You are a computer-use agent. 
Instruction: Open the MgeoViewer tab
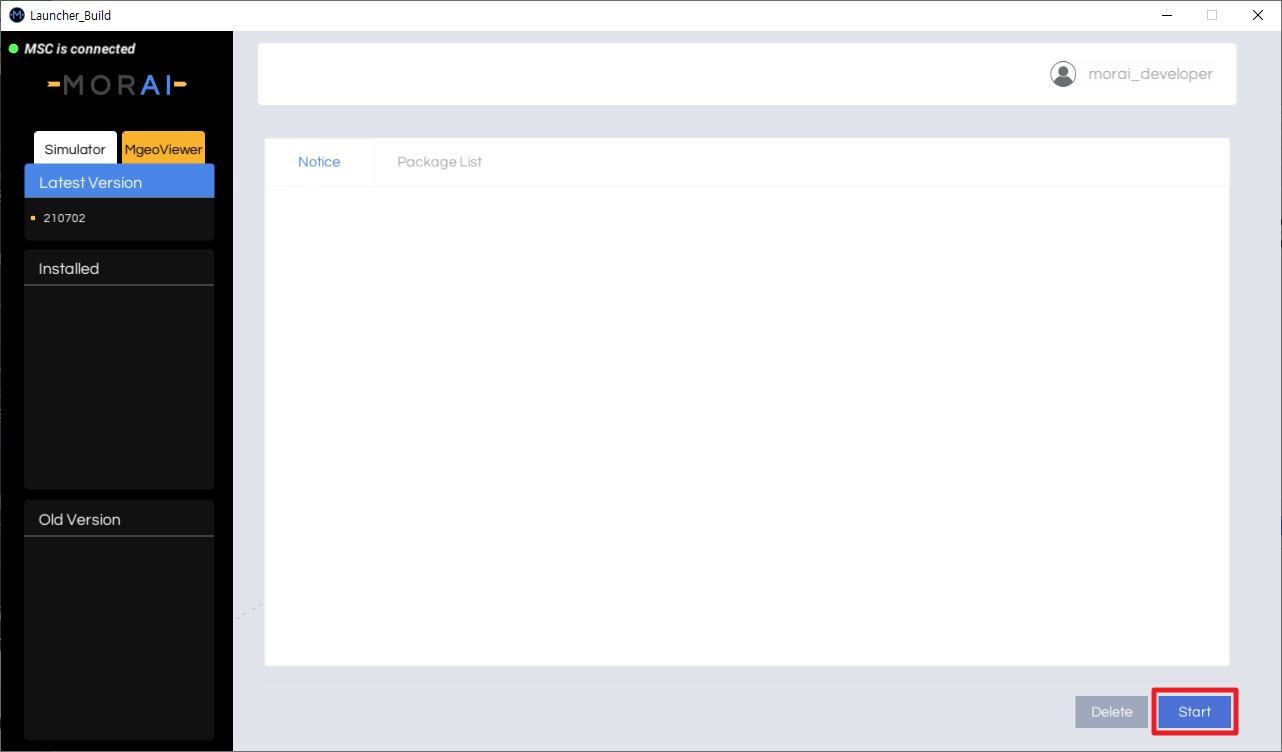pyautogui.click(x=163, y=149)
